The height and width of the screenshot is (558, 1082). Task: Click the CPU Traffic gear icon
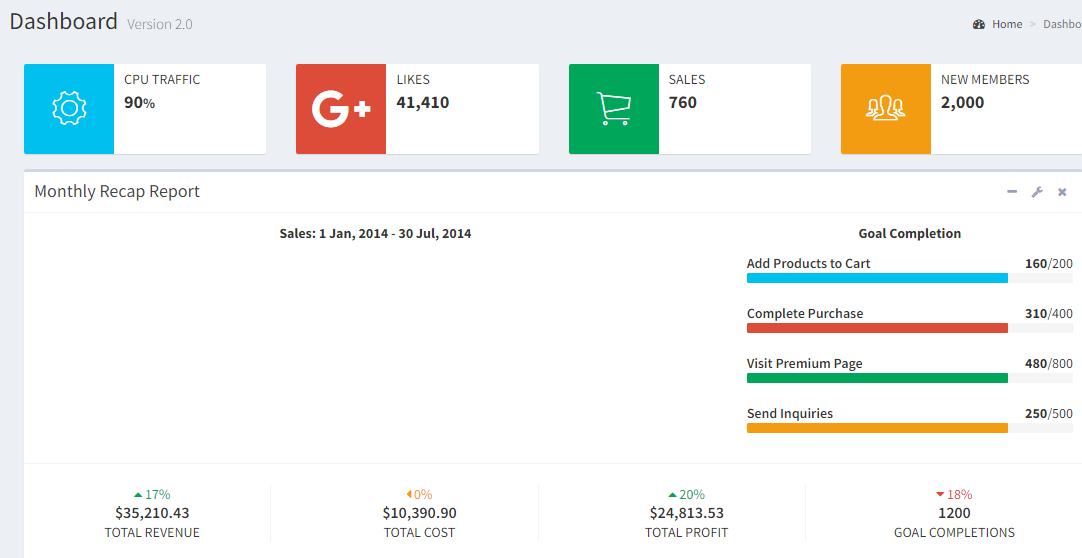[x=69, y=109]
